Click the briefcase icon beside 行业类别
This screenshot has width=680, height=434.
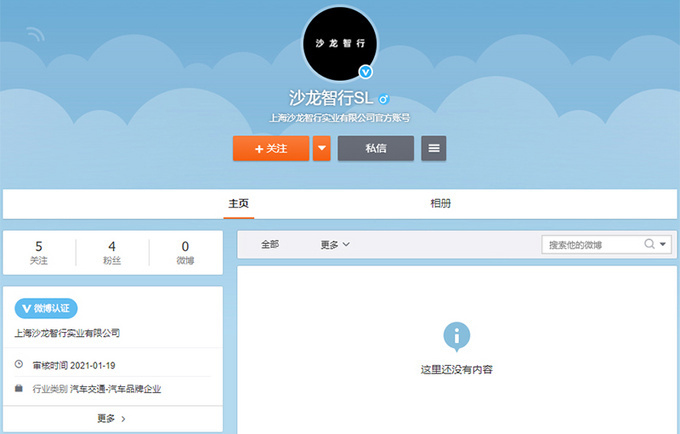point(19,388)
